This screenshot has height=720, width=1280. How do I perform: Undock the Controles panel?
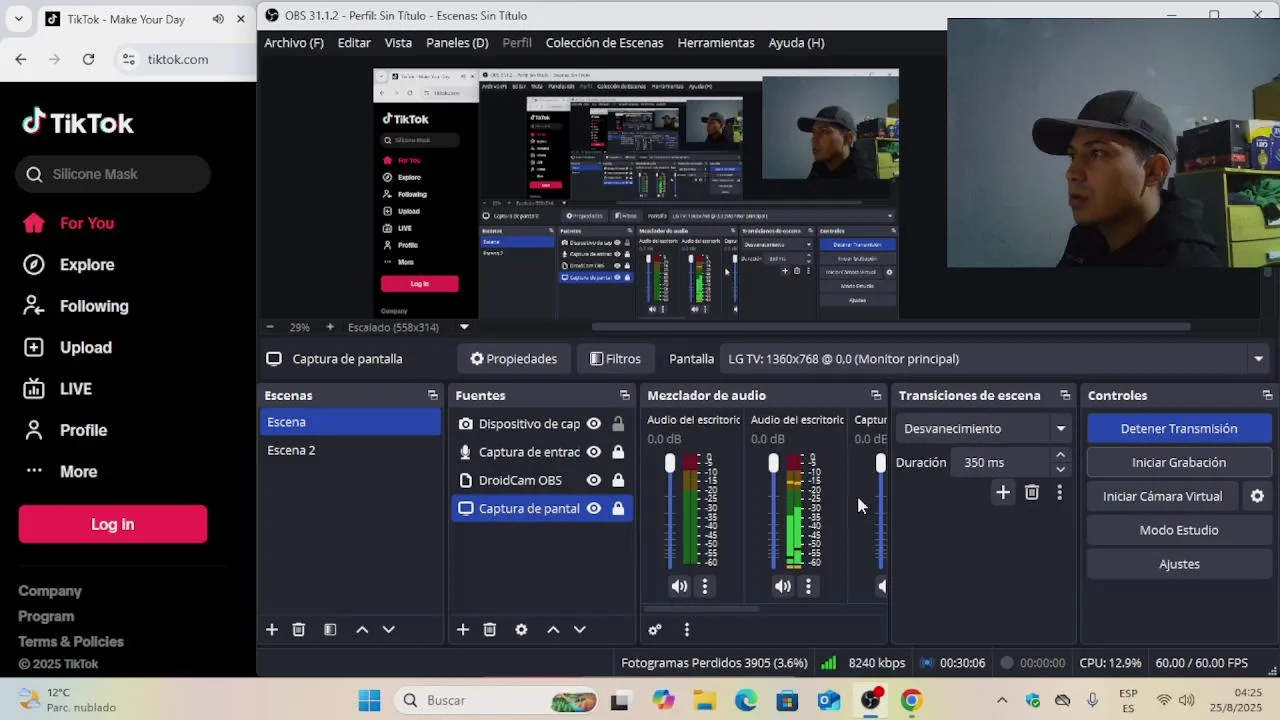coord(1267,396)
